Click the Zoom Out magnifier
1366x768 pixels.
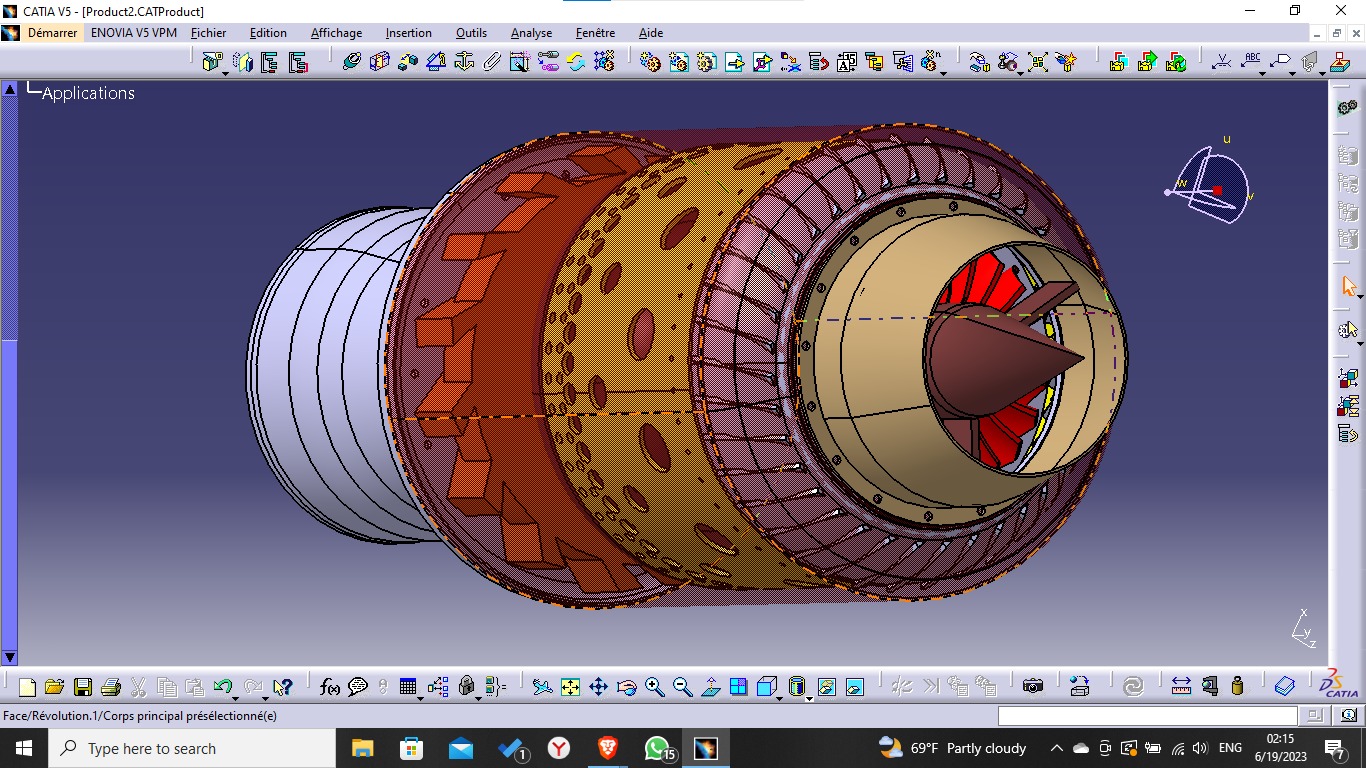pyautogui.click(x=682, y=687)
